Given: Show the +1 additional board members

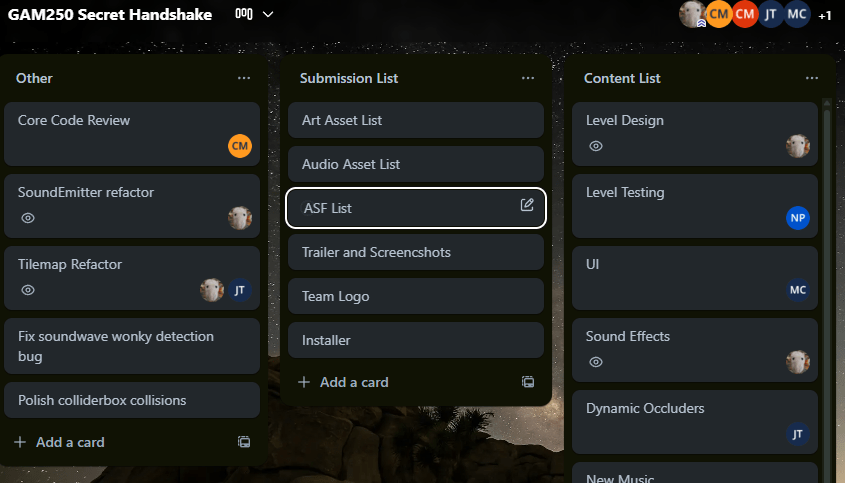Looking at the screenshot, I should coord(824,15).
